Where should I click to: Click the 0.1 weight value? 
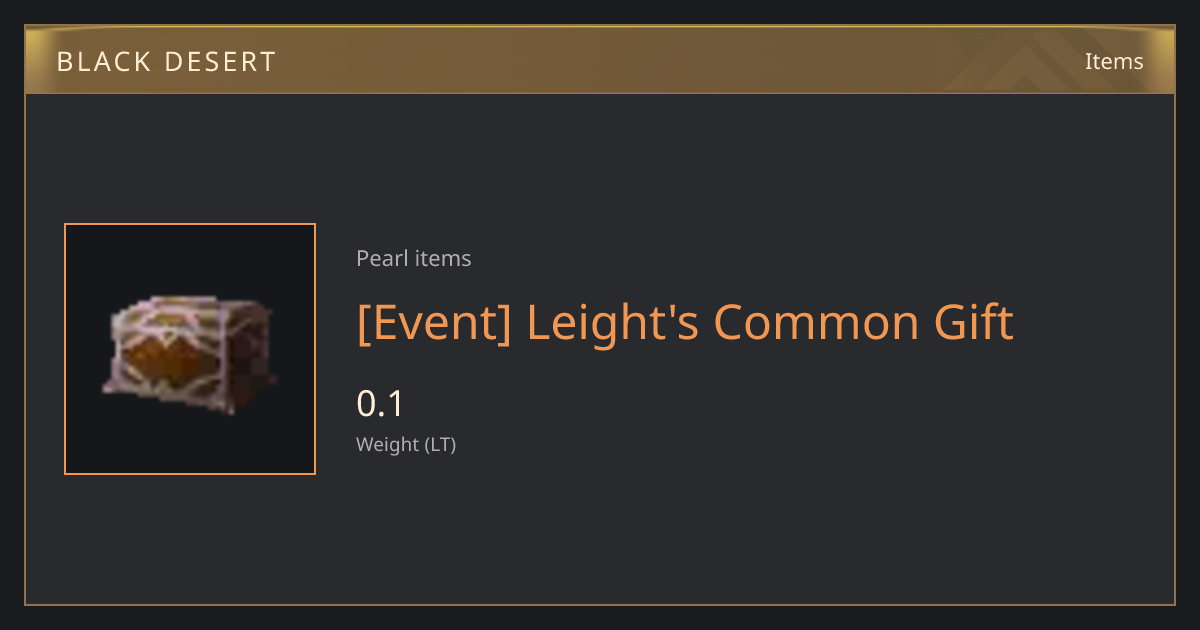point(380,404)
